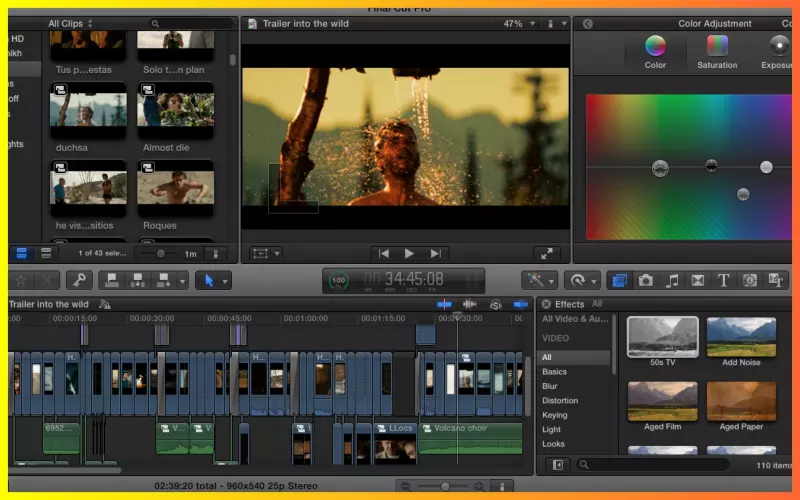Show the Music and Sound browser

[672, 280]
